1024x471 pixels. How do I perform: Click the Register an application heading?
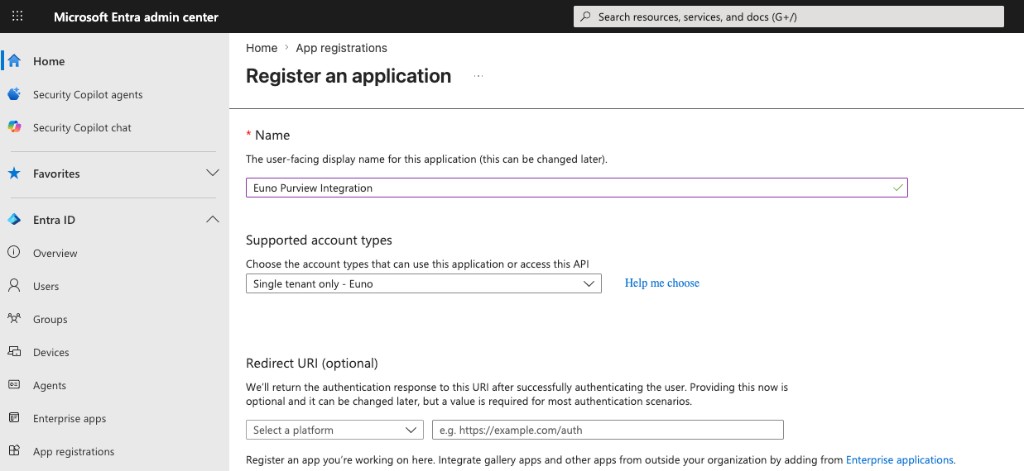[x=348, y=76]
